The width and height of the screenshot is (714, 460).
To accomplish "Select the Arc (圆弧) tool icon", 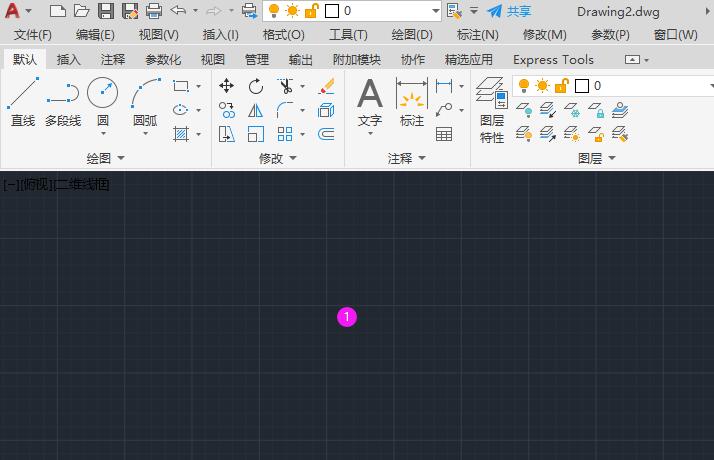I will point(146,93).
